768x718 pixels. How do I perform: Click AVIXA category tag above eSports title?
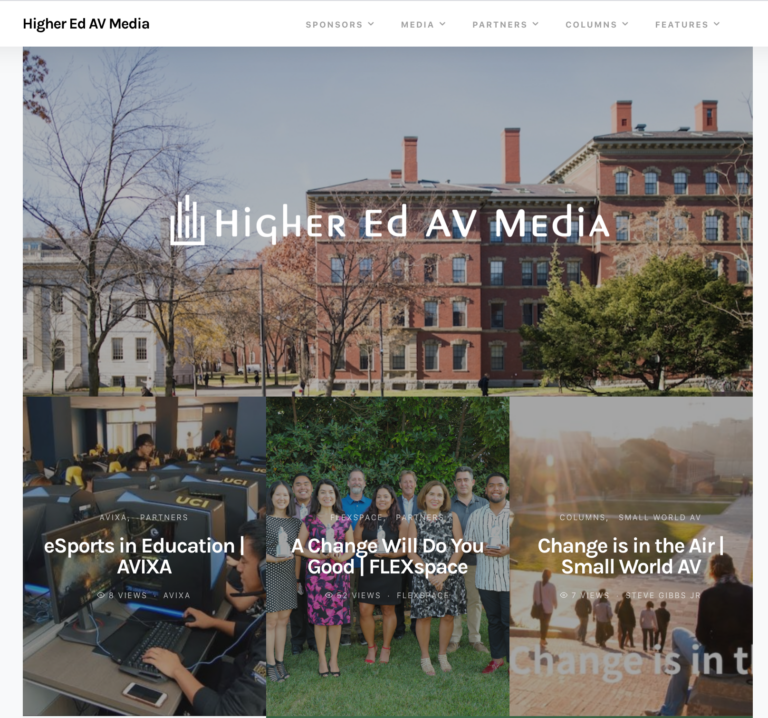click(112, 518)
